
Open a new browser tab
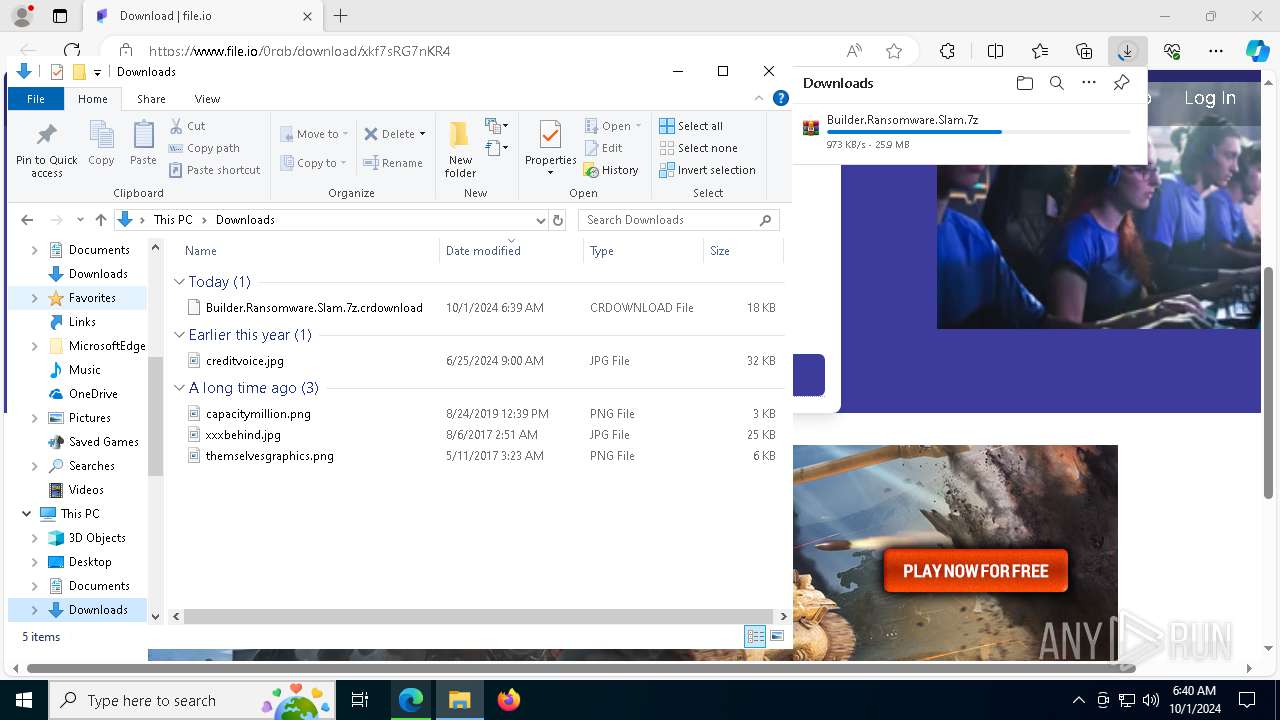pyautogui.click(x=341, y=16)
